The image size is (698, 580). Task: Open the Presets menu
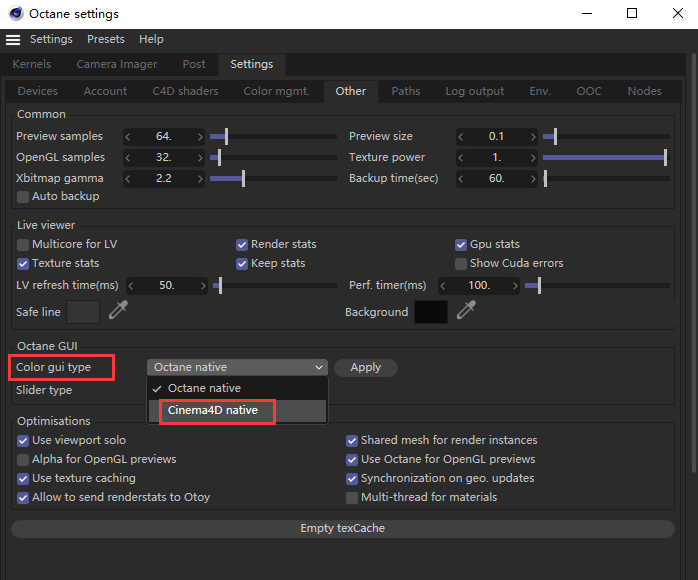pos(106,39)
